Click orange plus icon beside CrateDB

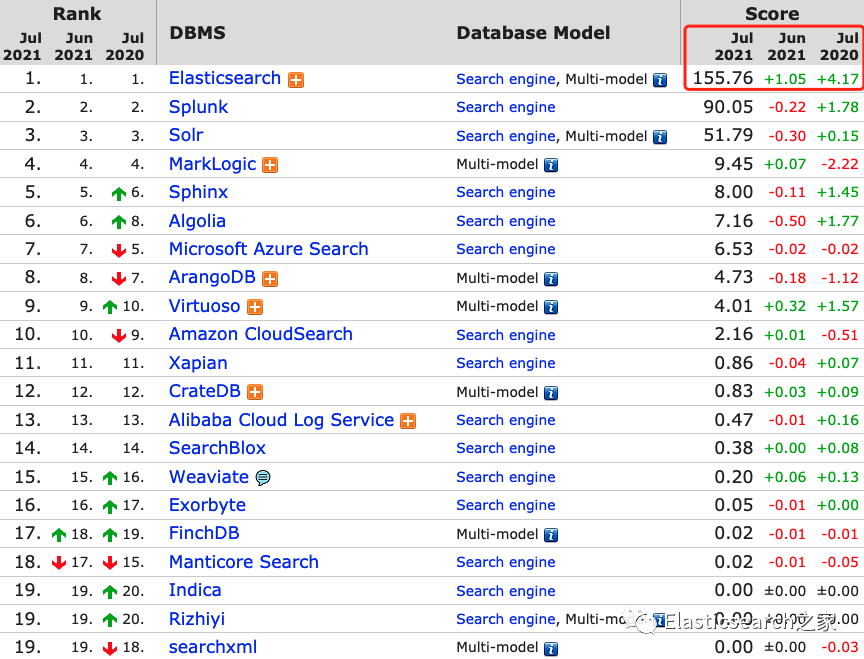click(x=255, y=392)
